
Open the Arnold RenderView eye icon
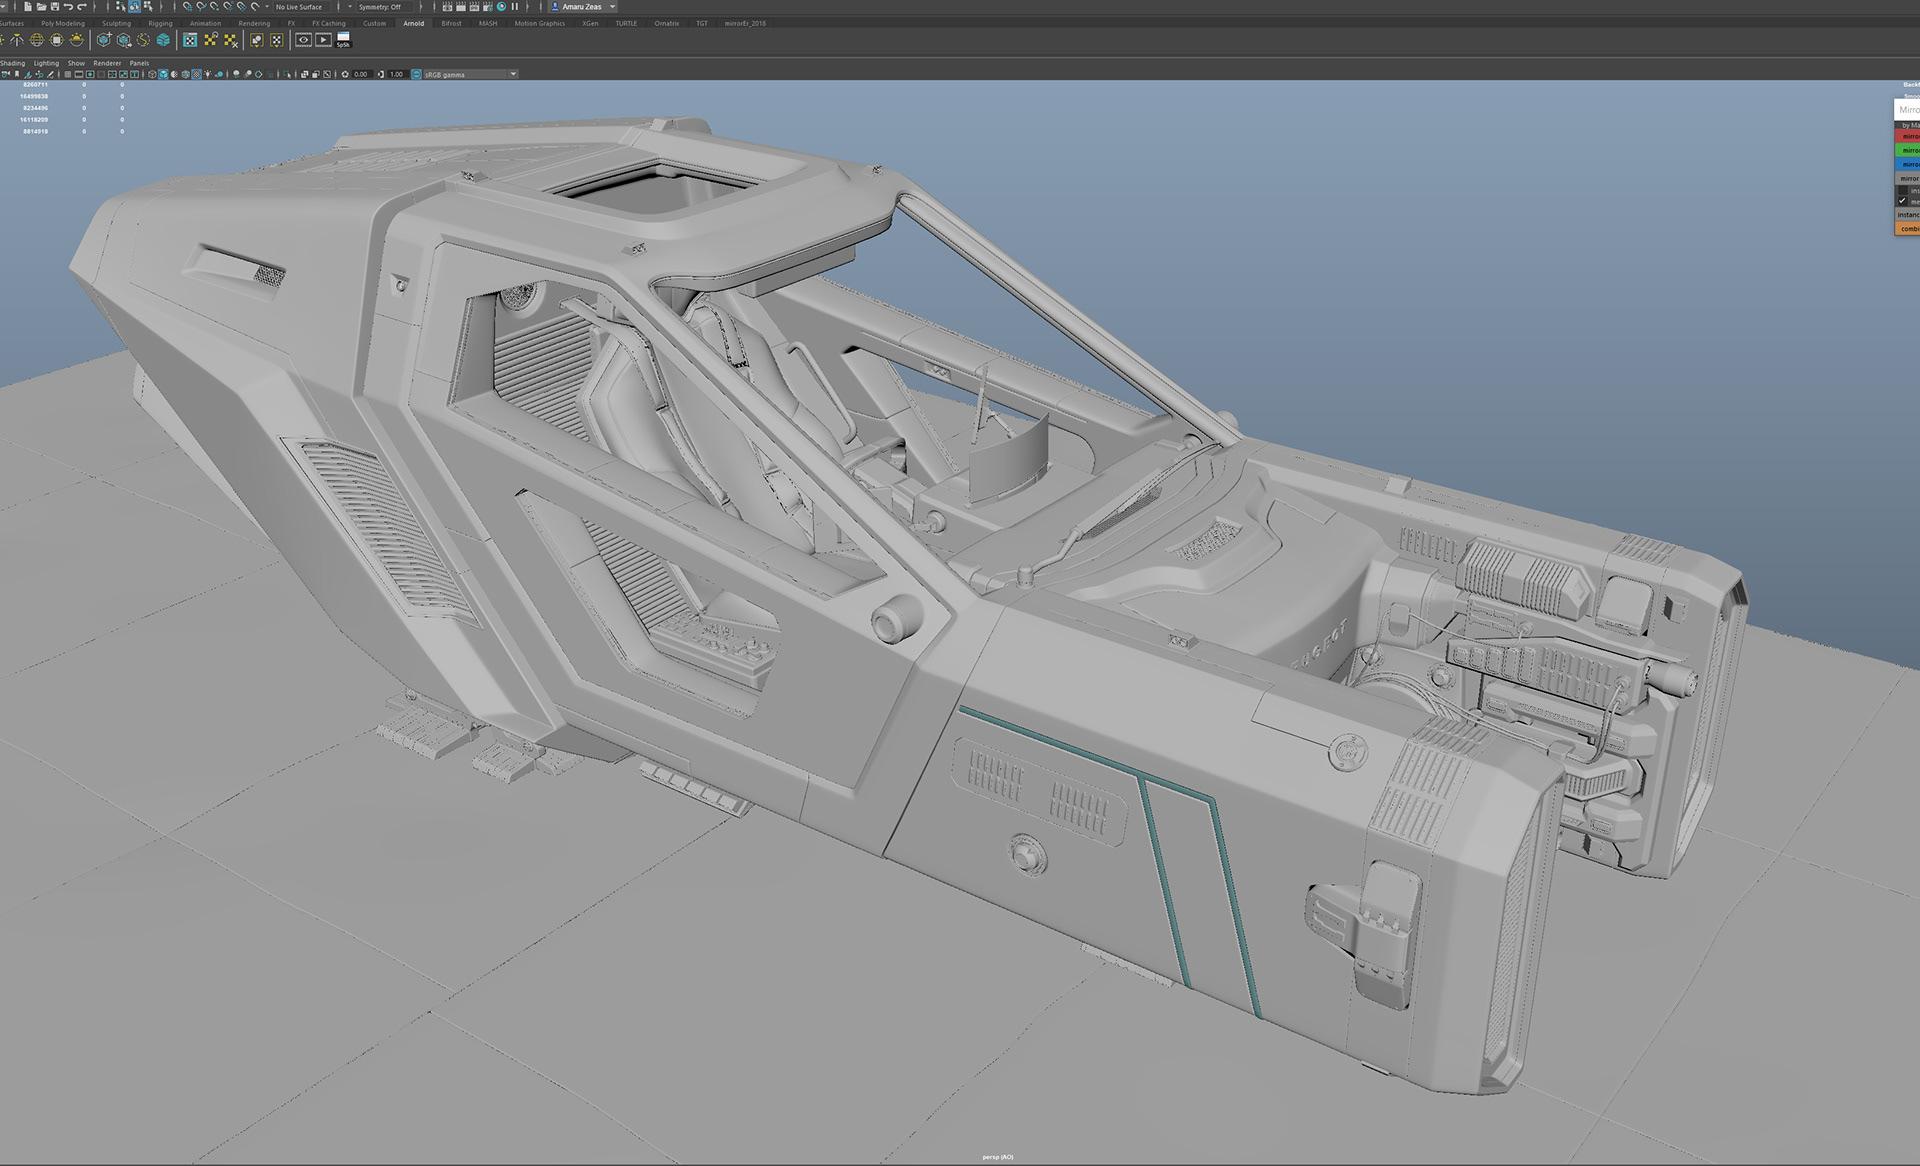click(x=303, y=40)
